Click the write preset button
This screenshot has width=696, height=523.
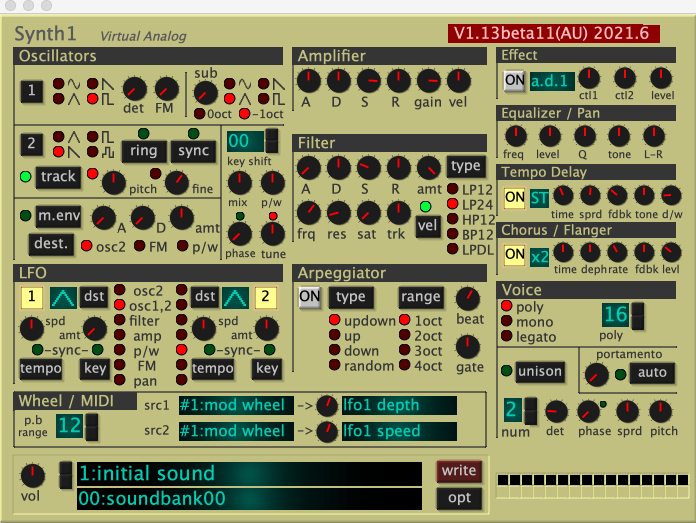(x=459, y=471)
